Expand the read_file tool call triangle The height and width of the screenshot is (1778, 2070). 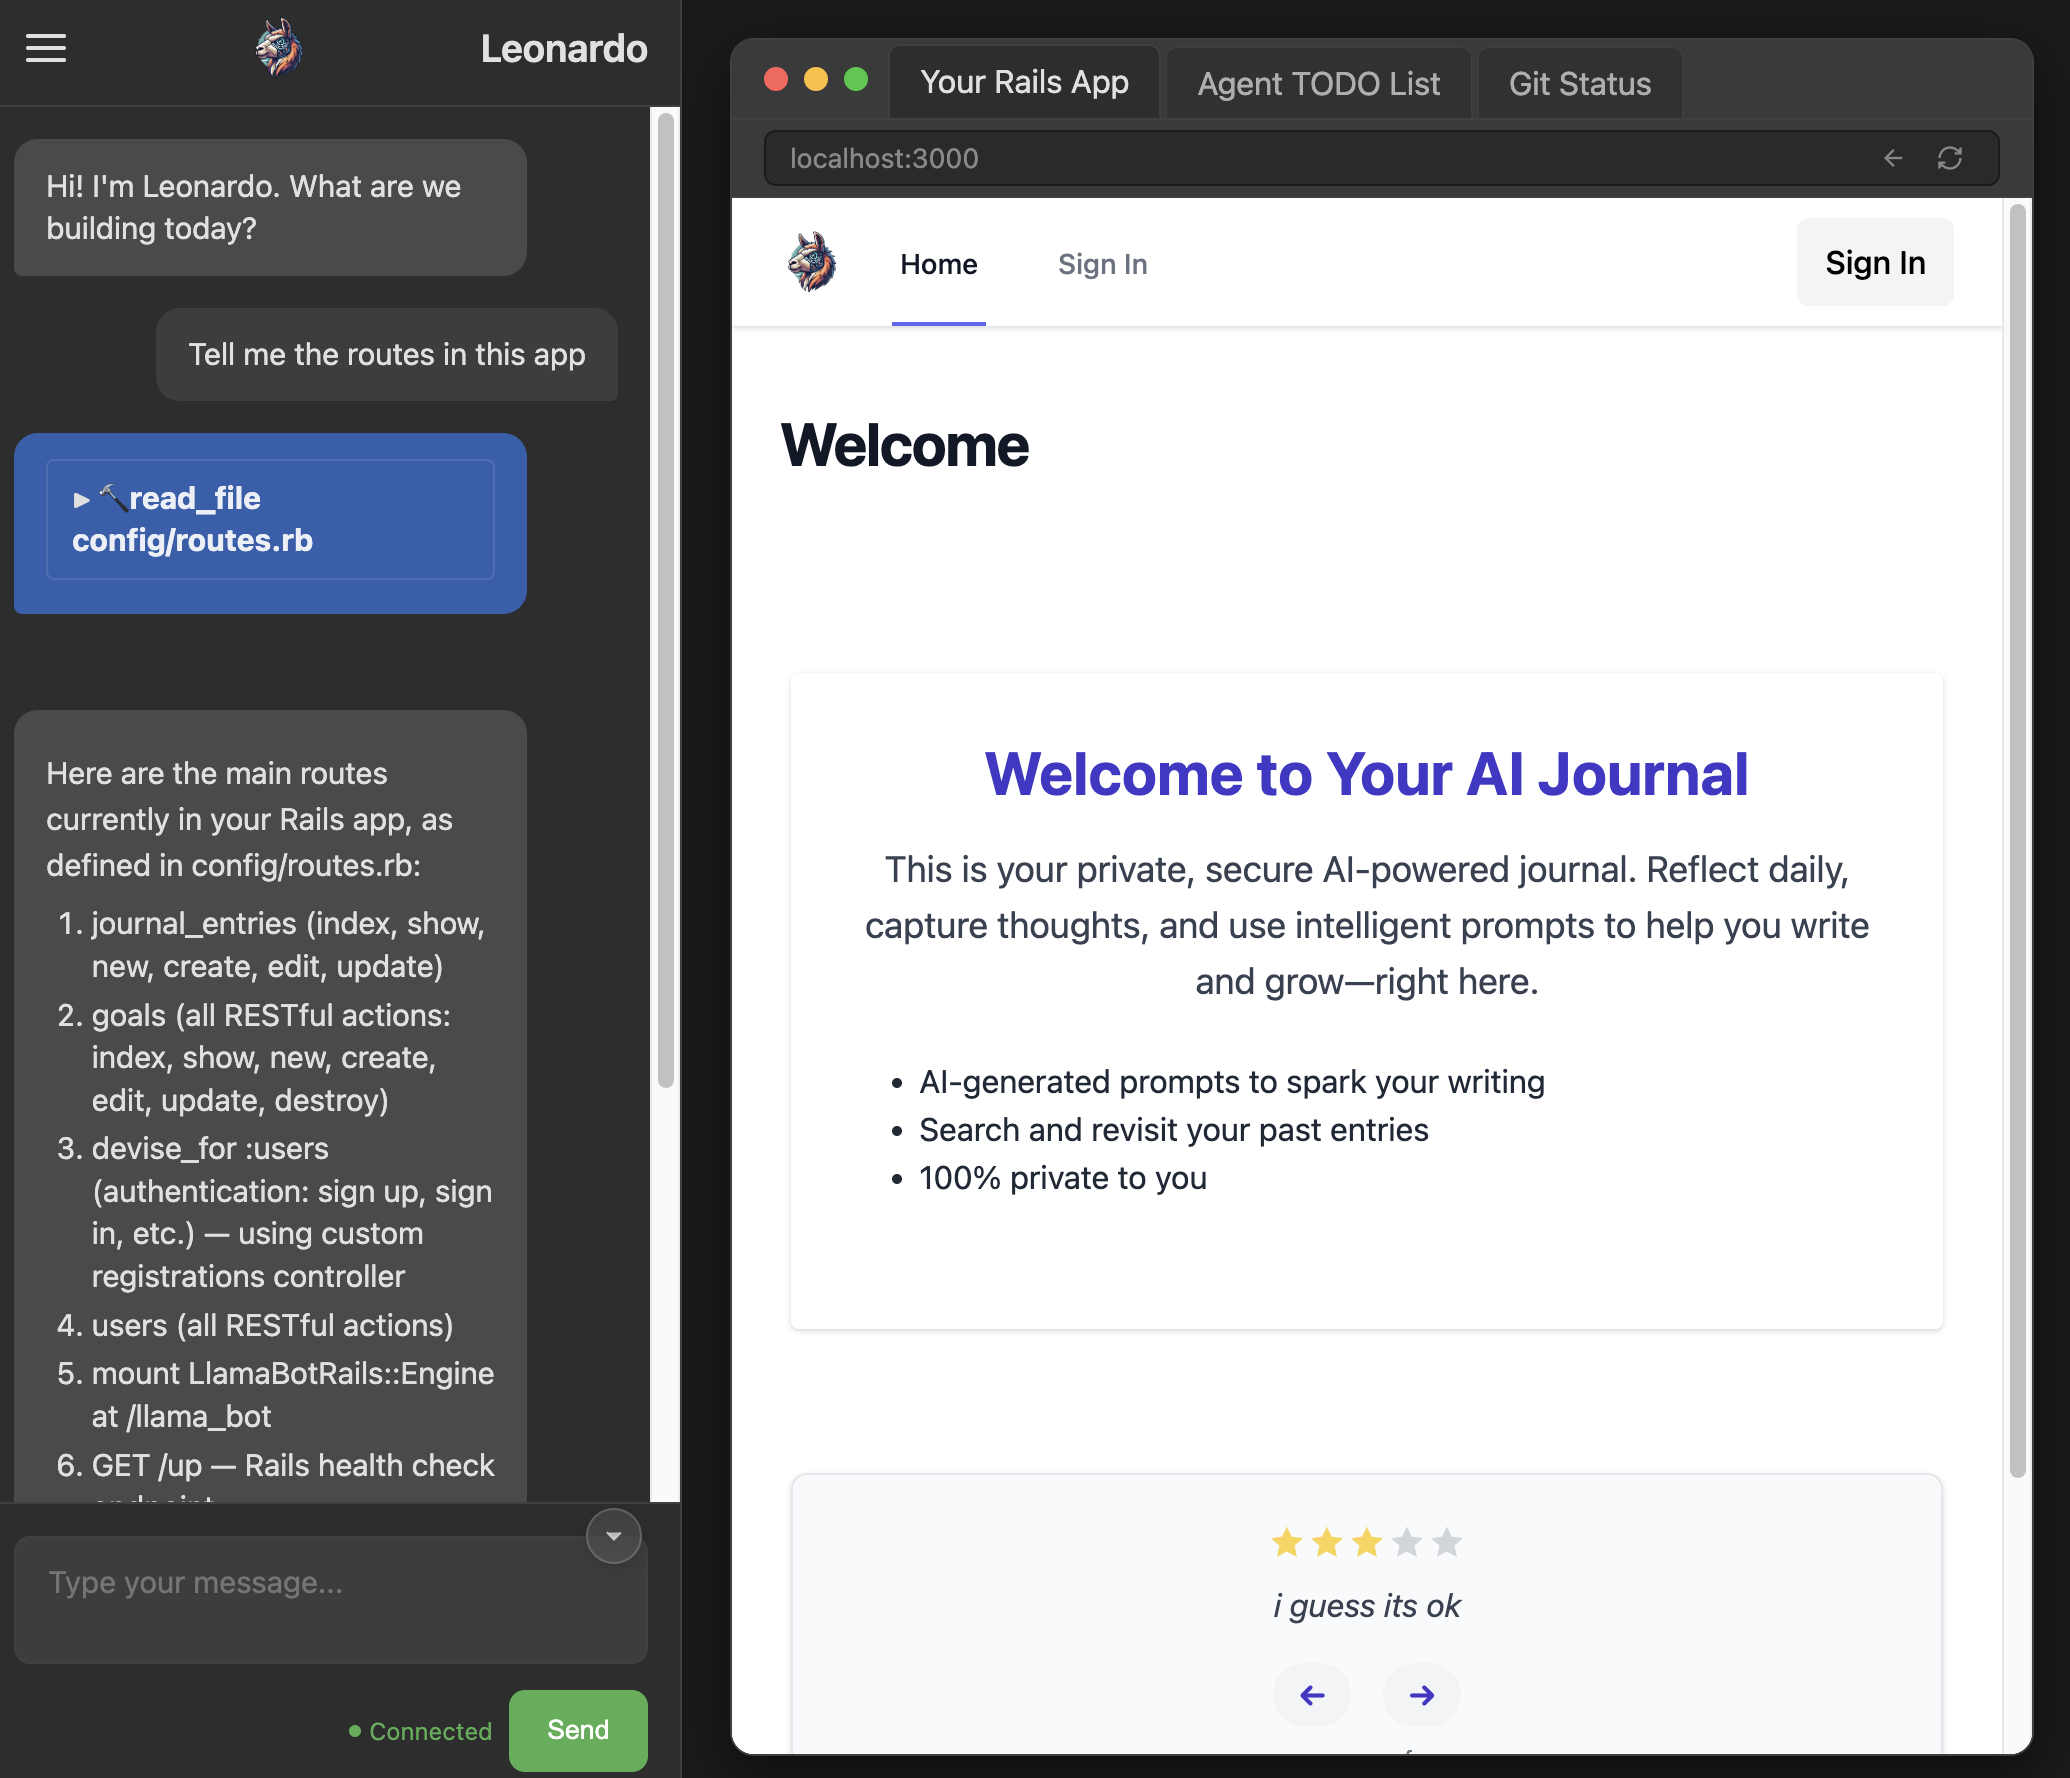click(x=81, y=500)
